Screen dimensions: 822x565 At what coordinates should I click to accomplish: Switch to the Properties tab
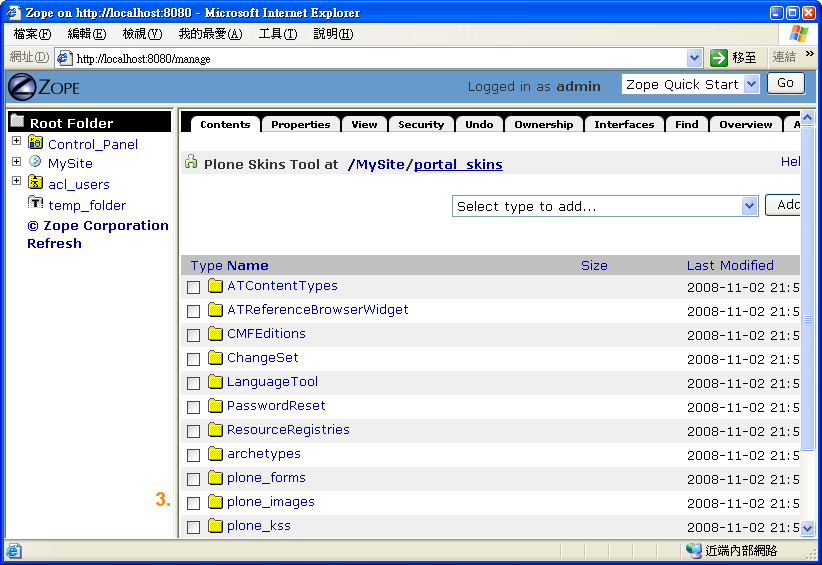300,124
